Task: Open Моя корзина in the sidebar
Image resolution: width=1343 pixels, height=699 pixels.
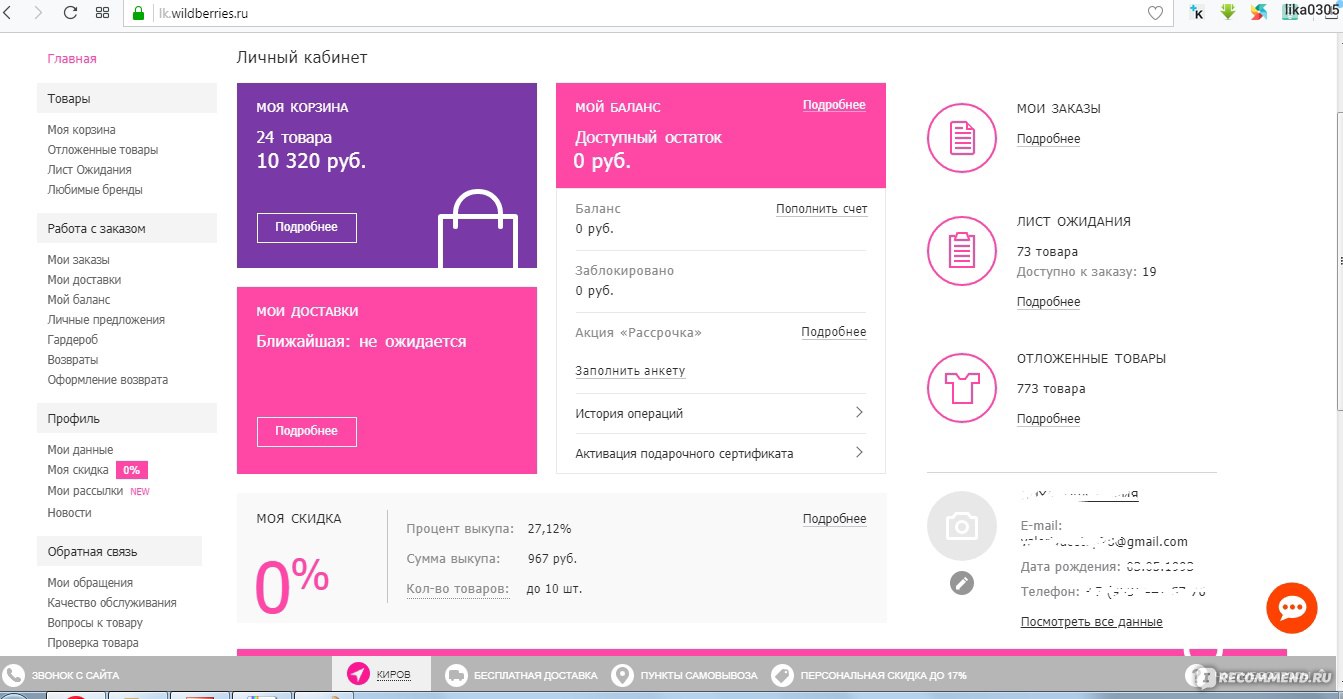Action: coord(81,130)
